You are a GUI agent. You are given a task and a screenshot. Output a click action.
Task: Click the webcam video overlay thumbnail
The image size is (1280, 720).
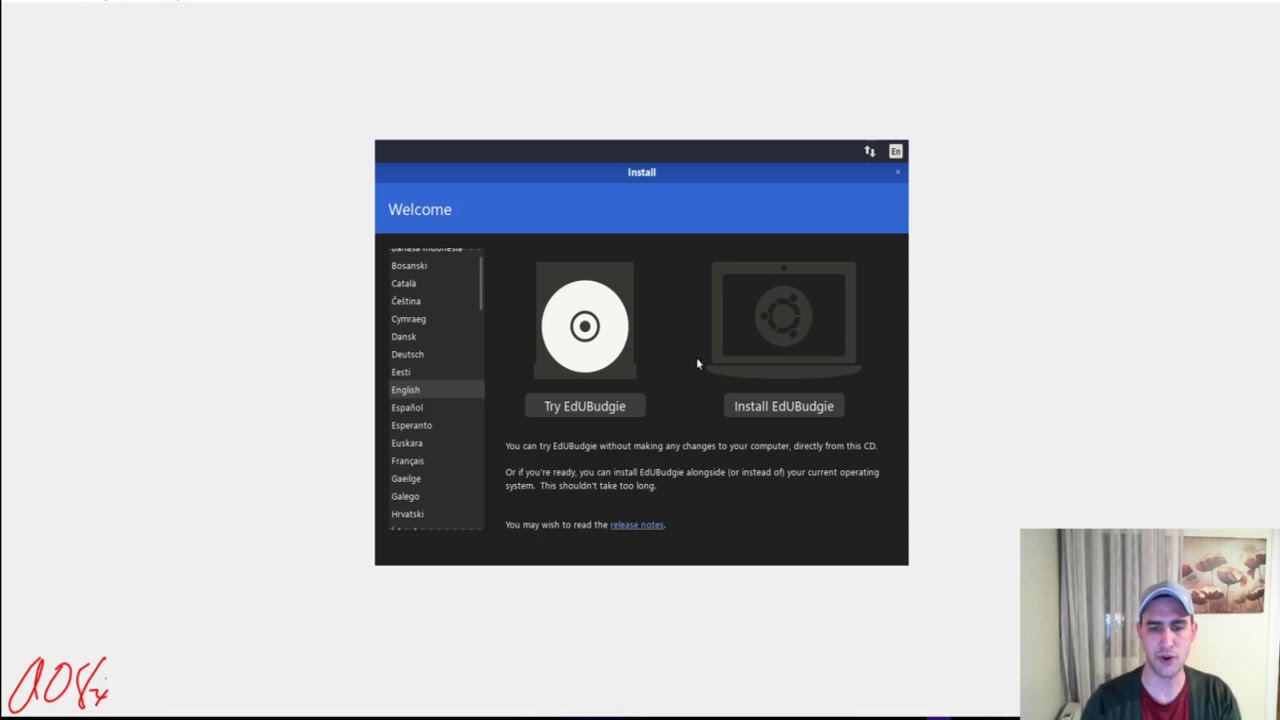(1149, 624)
